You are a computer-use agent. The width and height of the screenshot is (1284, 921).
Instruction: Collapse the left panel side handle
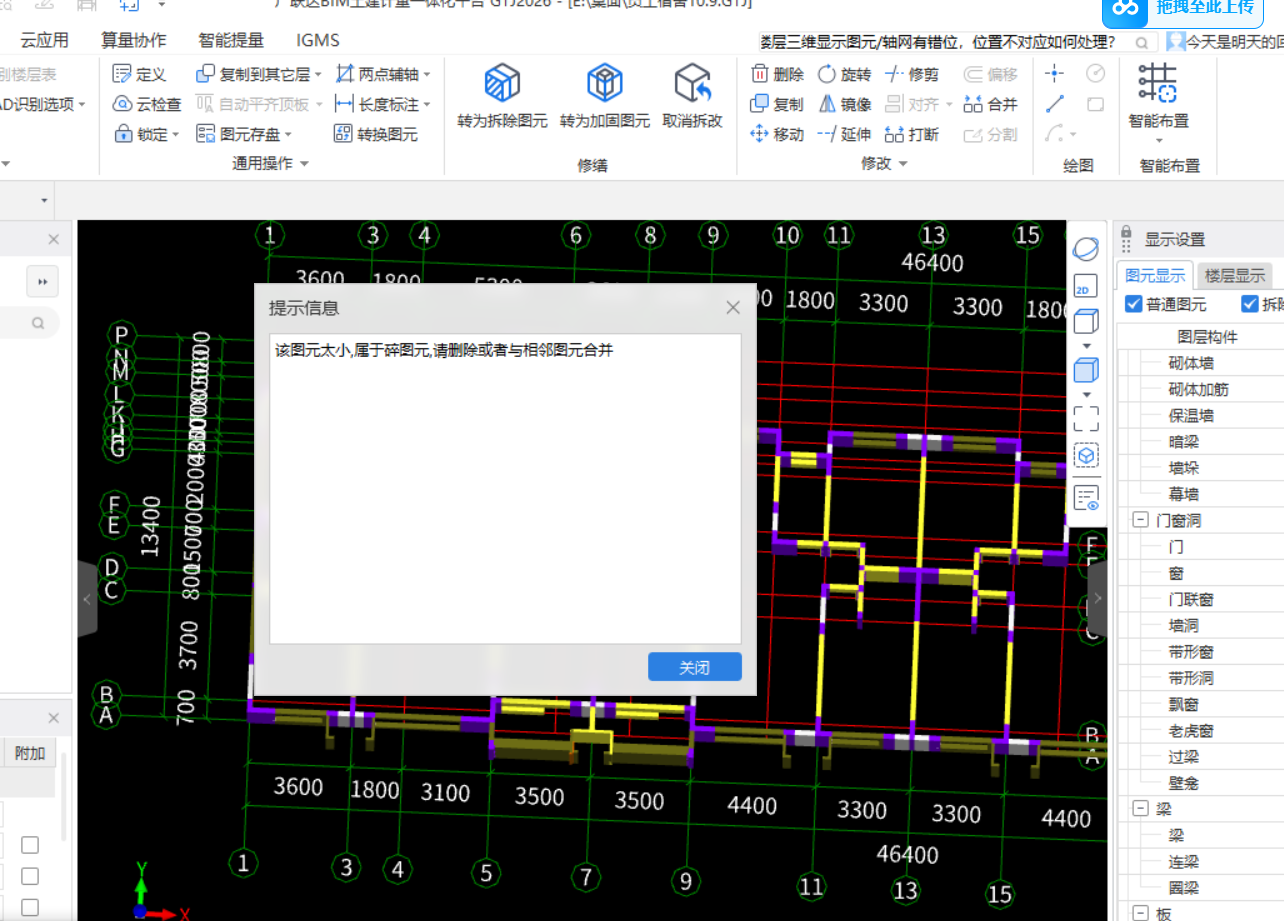coord(87,598)
